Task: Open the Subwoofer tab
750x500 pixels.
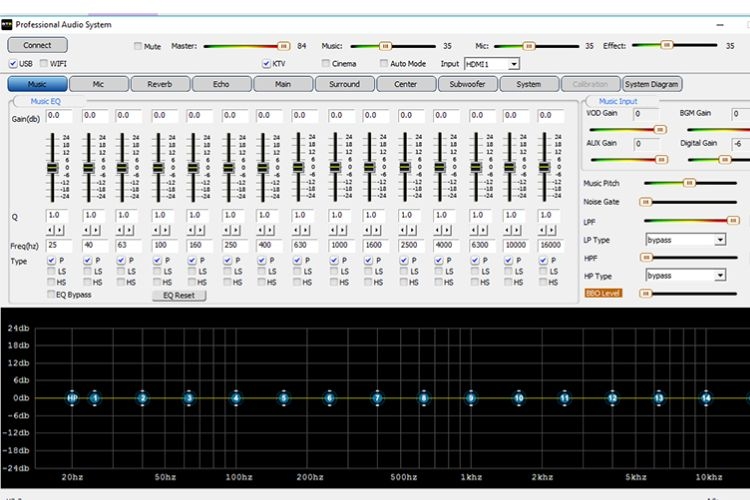Action: tap(467, 84)
